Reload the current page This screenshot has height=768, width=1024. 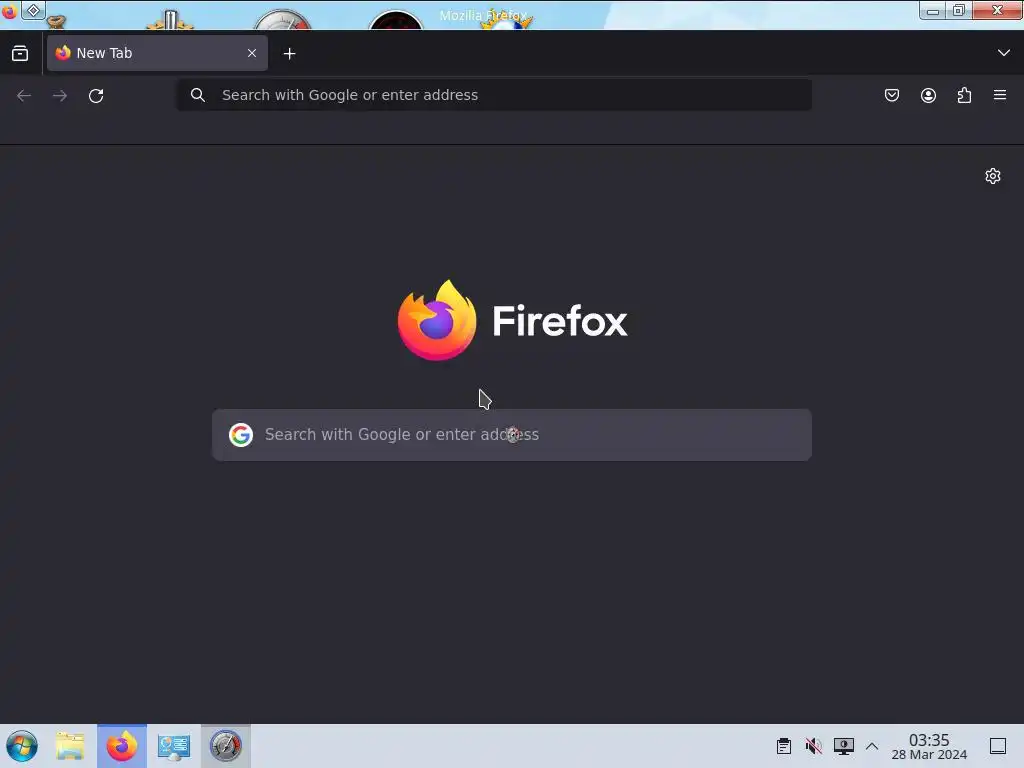pyautogui.click(x=96, y=95)
